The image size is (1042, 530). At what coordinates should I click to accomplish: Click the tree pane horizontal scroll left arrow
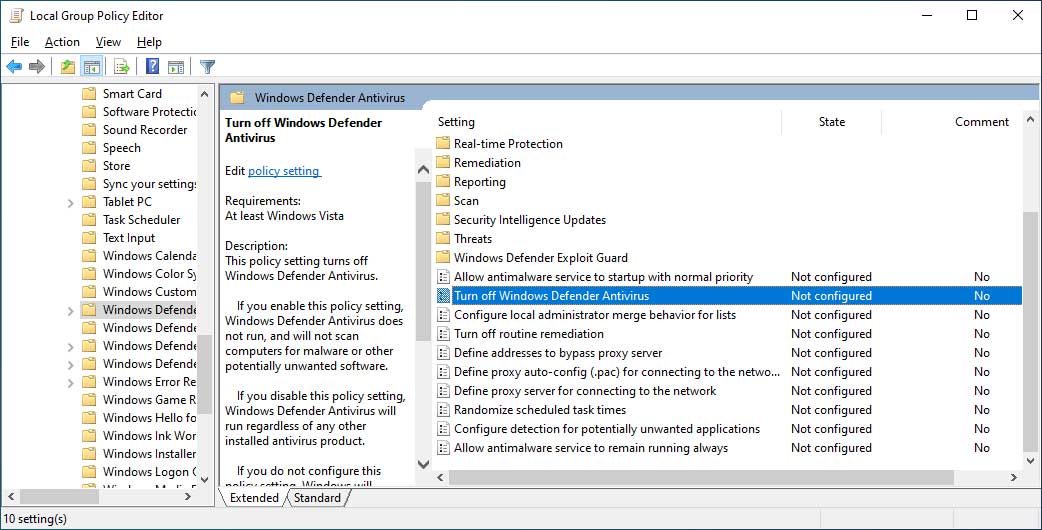click(11, 496)
